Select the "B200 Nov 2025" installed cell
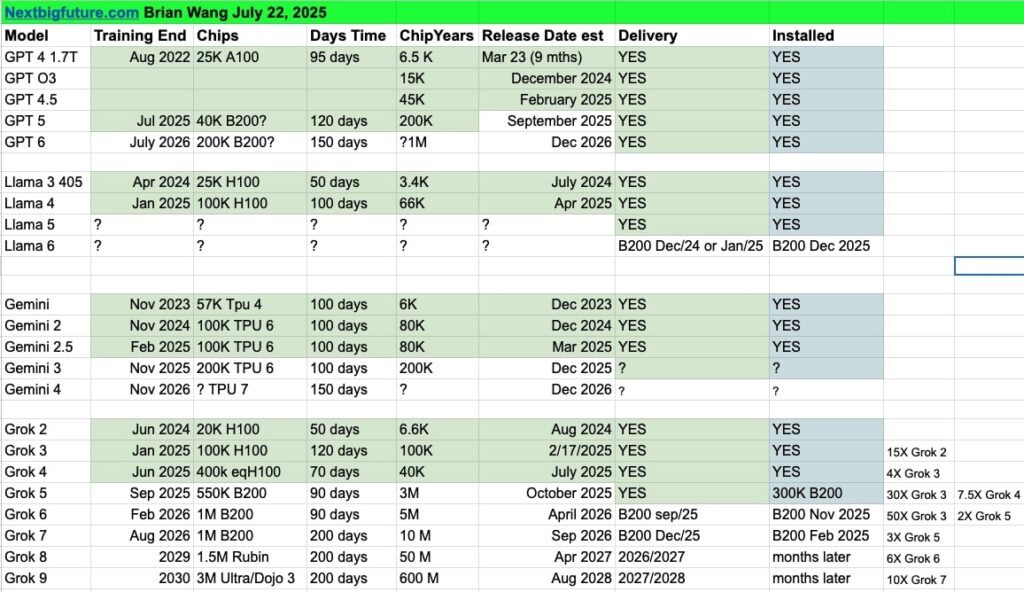Screen dimensions: 1024x592 [826, 514]
